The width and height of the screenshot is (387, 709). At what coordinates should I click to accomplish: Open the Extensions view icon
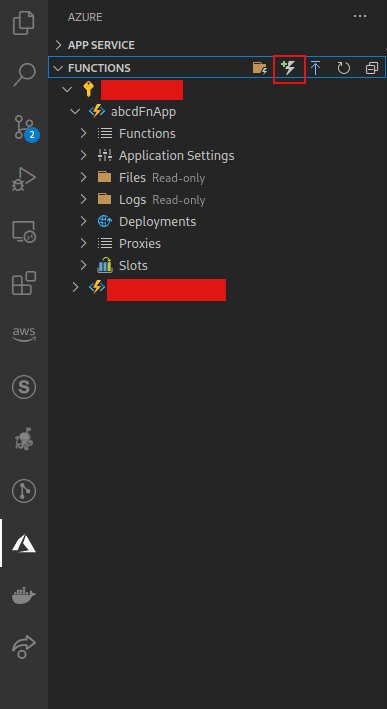click(24, 283)
